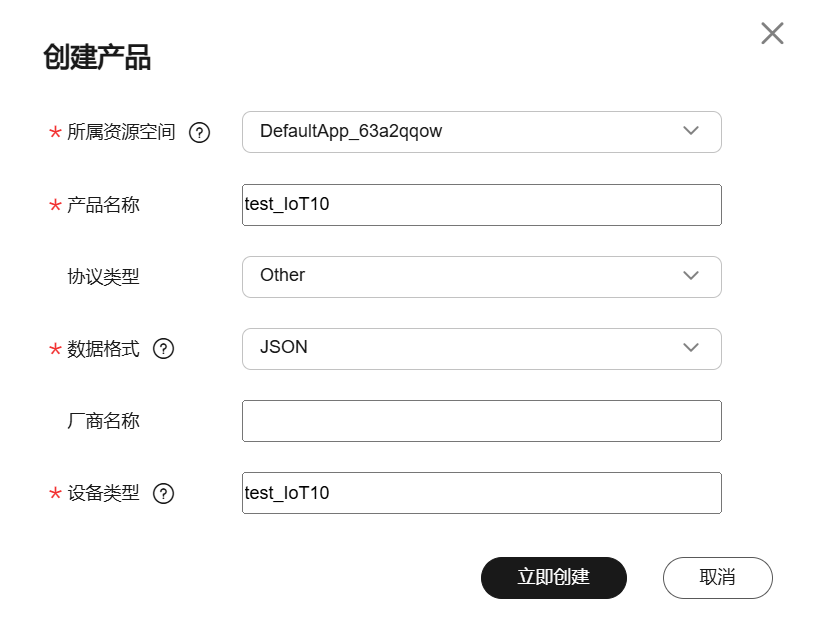
Task: Click the 产品名称 field label
Action: pos(104,205)
